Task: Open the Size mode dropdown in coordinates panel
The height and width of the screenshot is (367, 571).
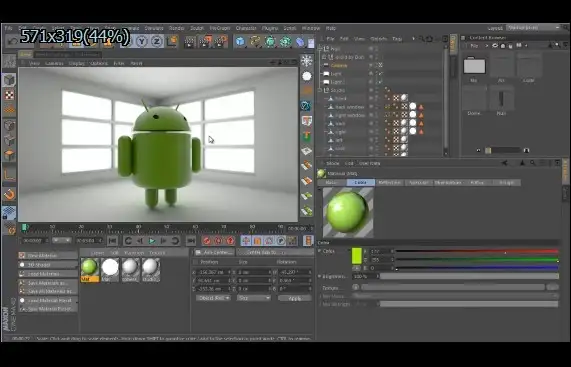Action: (253, 298)
